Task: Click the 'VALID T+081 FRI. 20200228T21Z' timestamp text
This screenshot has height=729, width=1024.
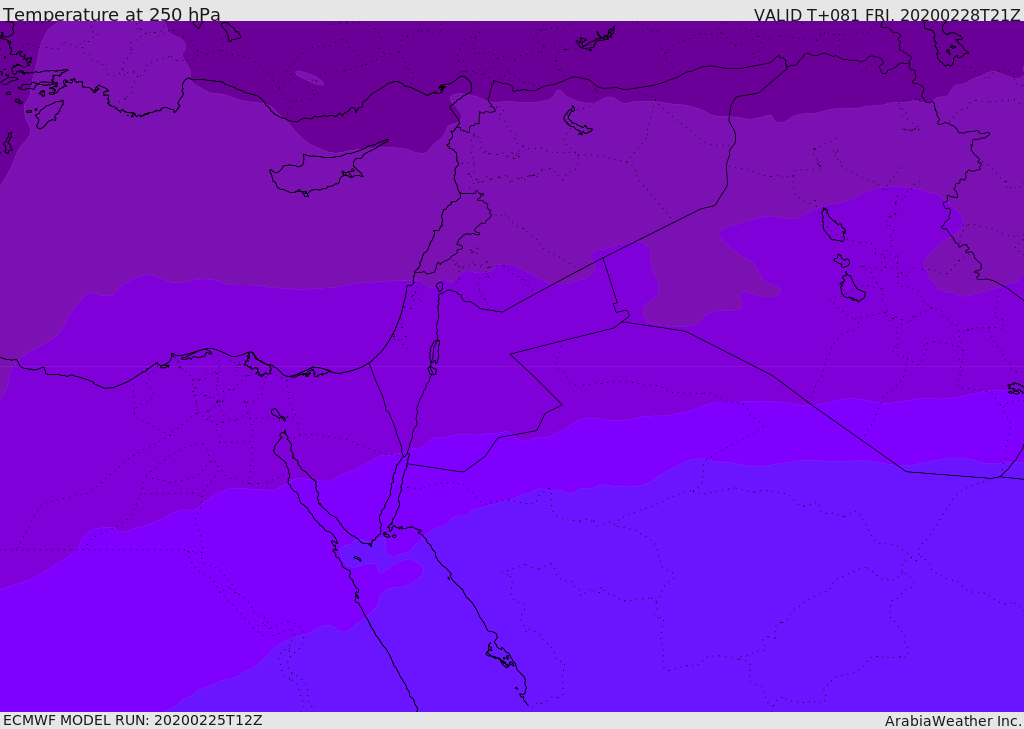Action: pos(887,15)
